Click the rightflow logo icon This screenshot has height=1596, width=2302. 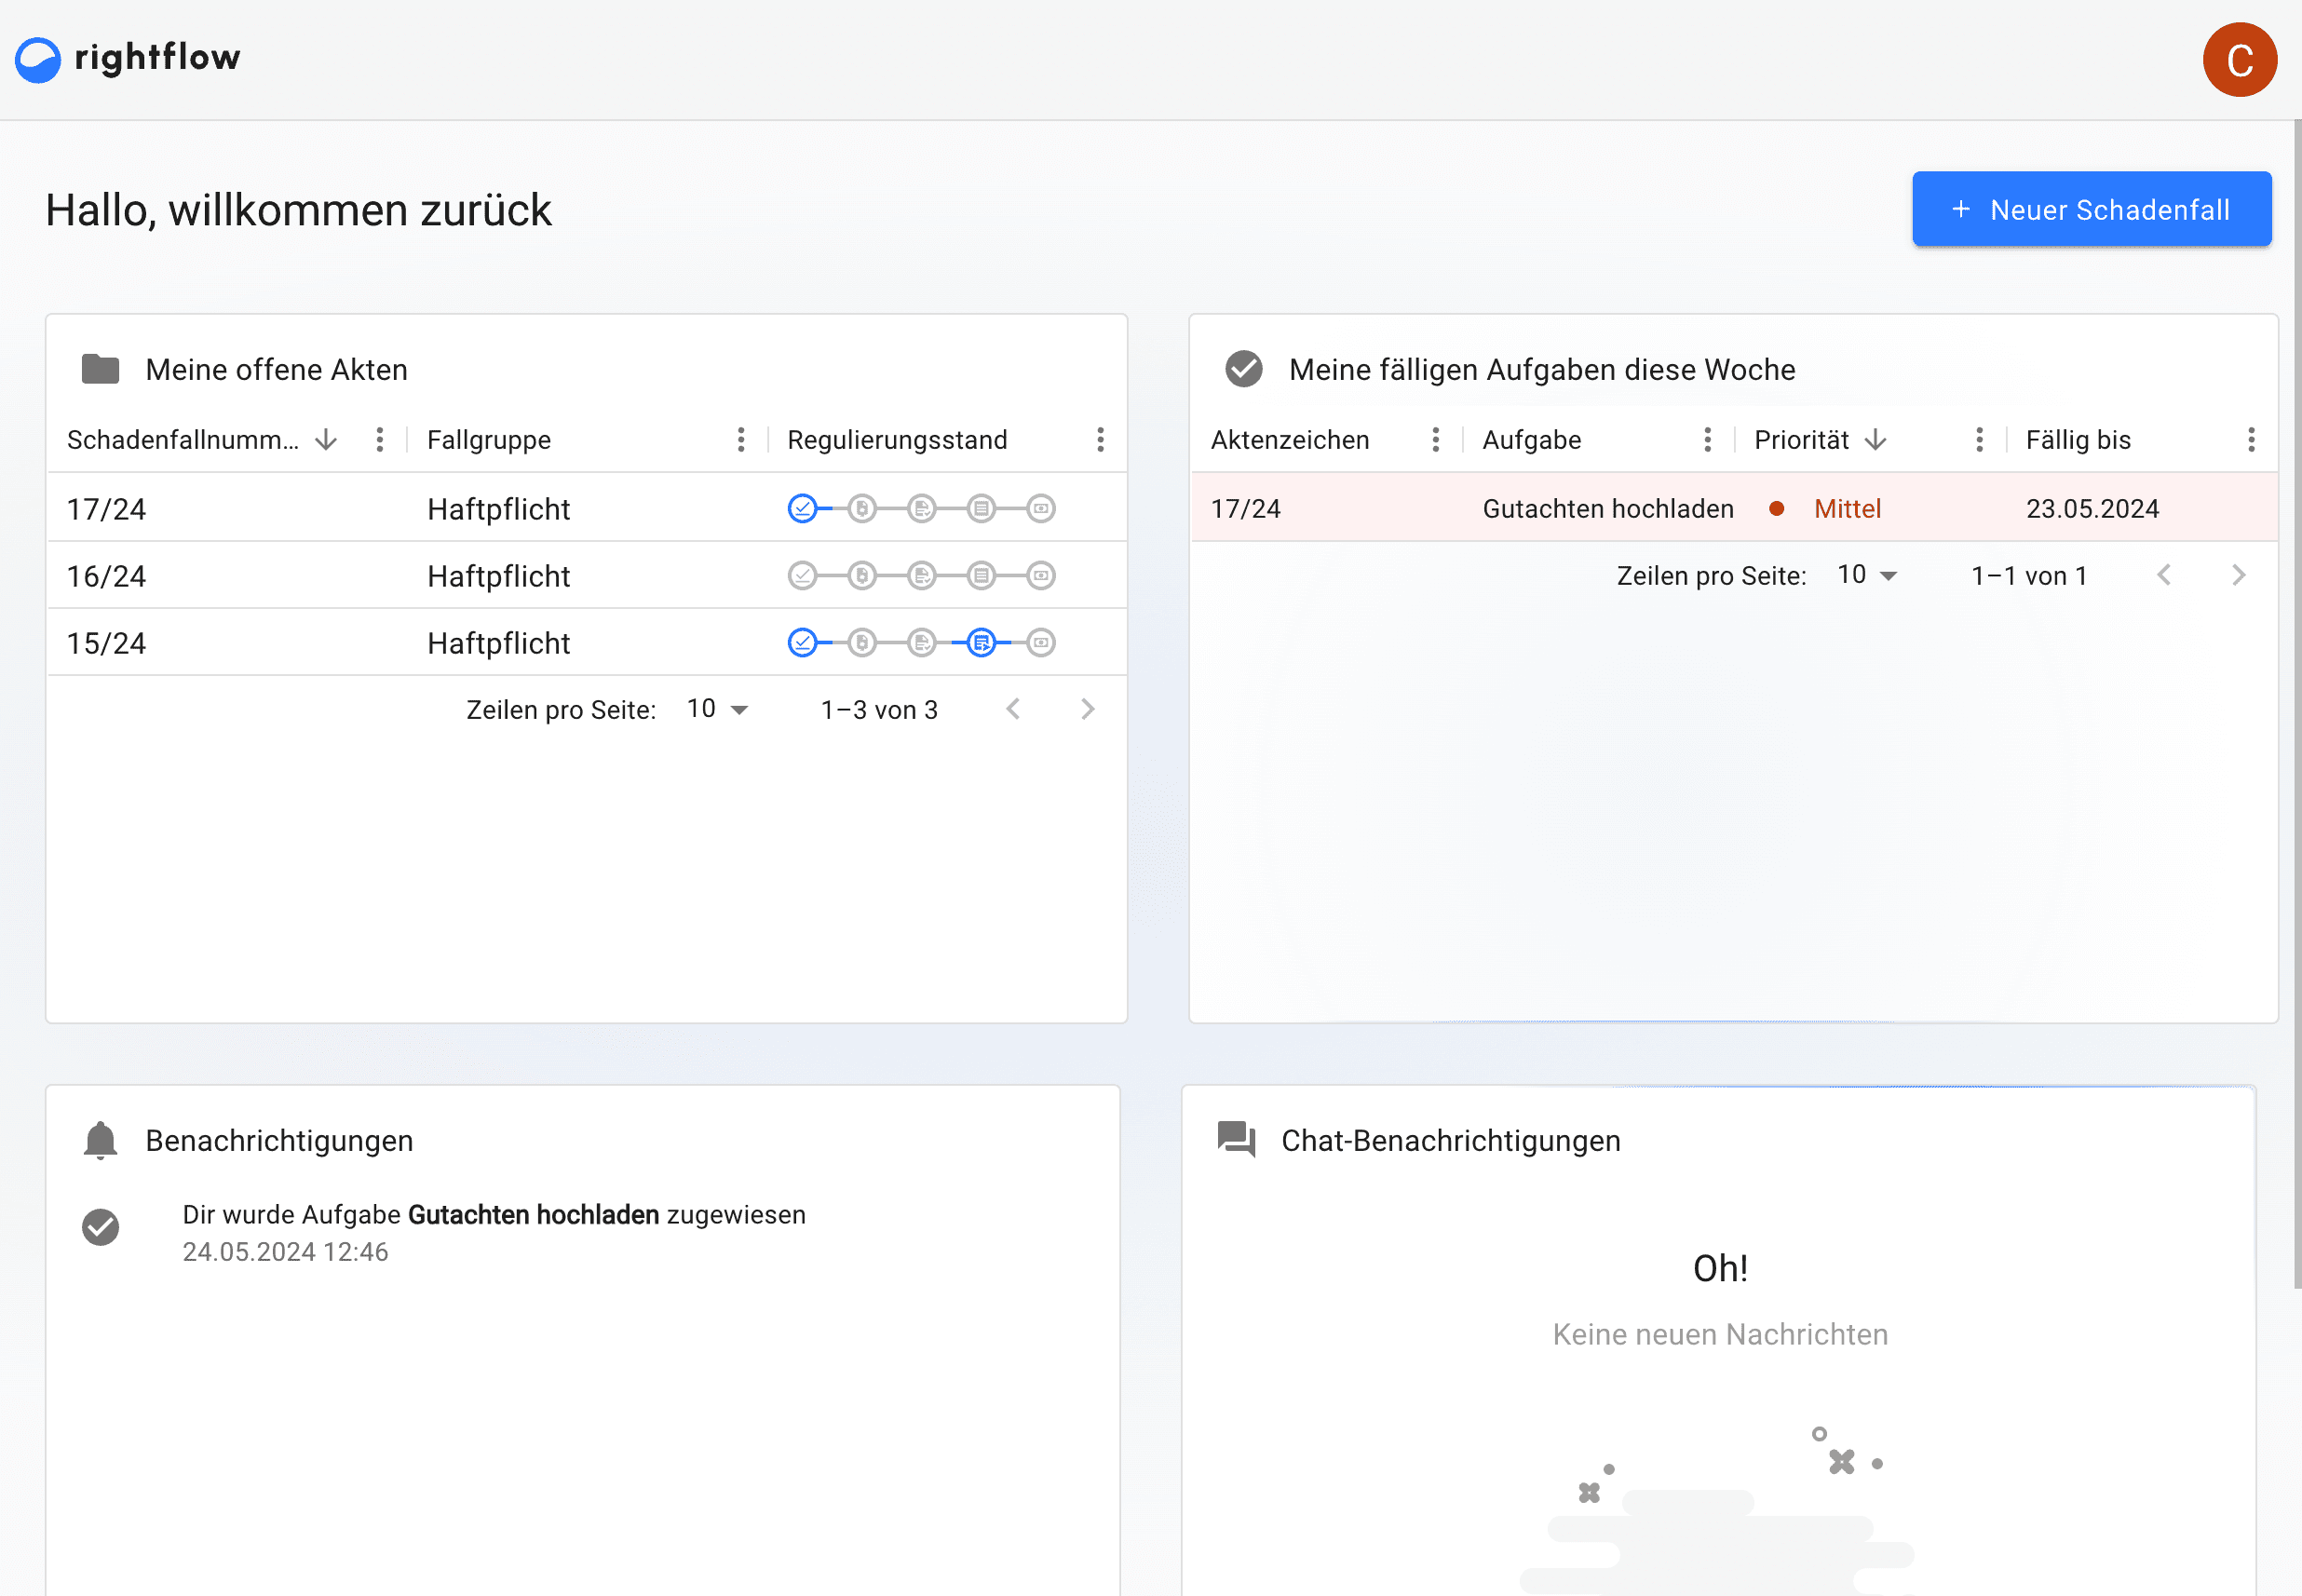coord(38,60)
